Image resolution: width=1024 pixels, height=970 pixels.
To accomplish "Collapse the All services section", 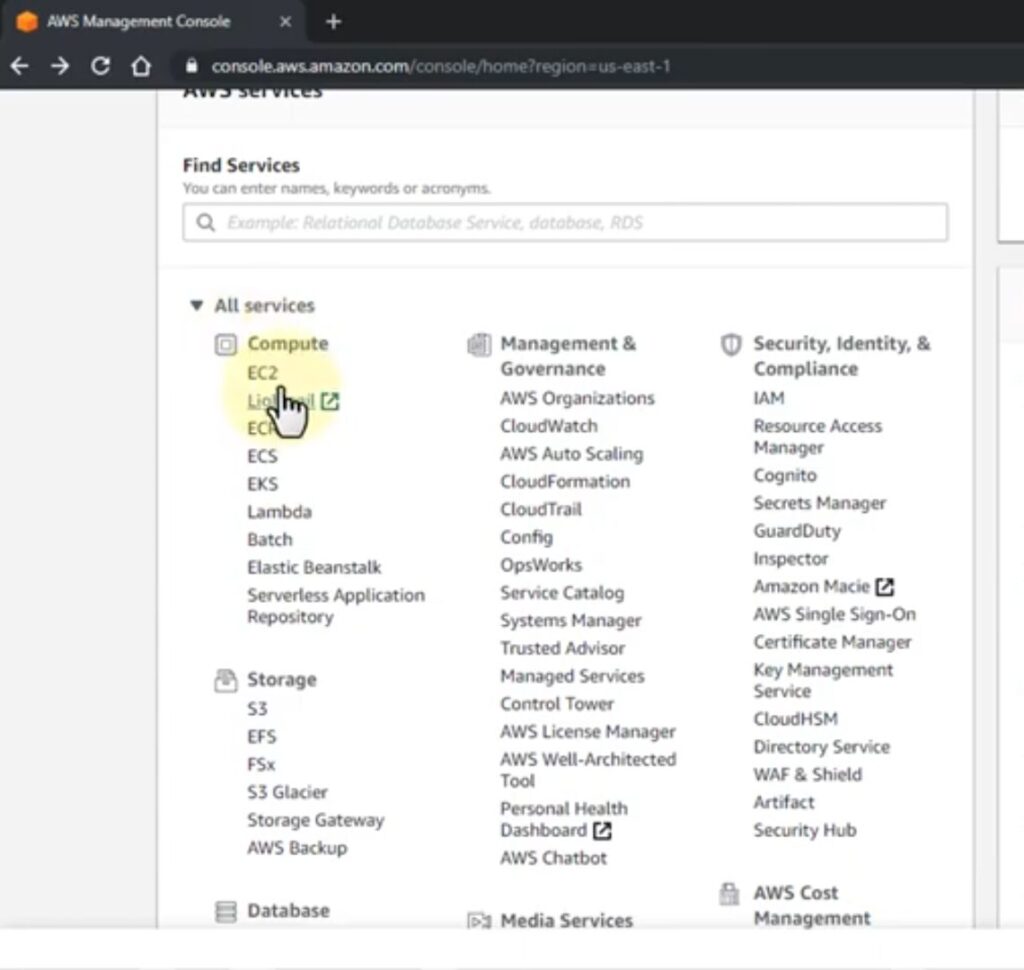I will (x=196, y=306).
